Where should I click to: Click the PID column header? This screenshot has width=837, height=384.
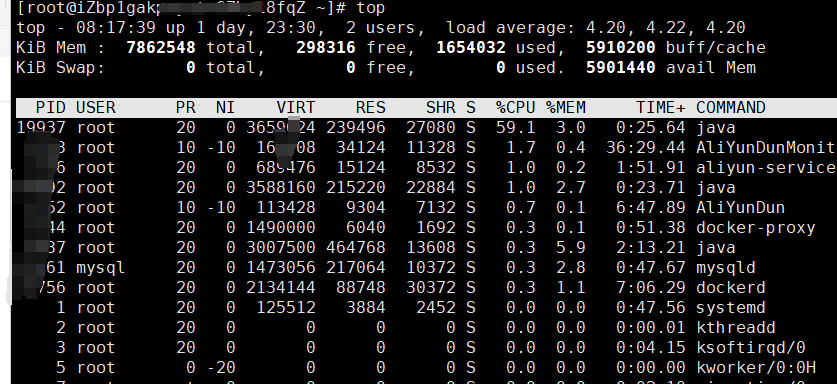pos(51,108)
